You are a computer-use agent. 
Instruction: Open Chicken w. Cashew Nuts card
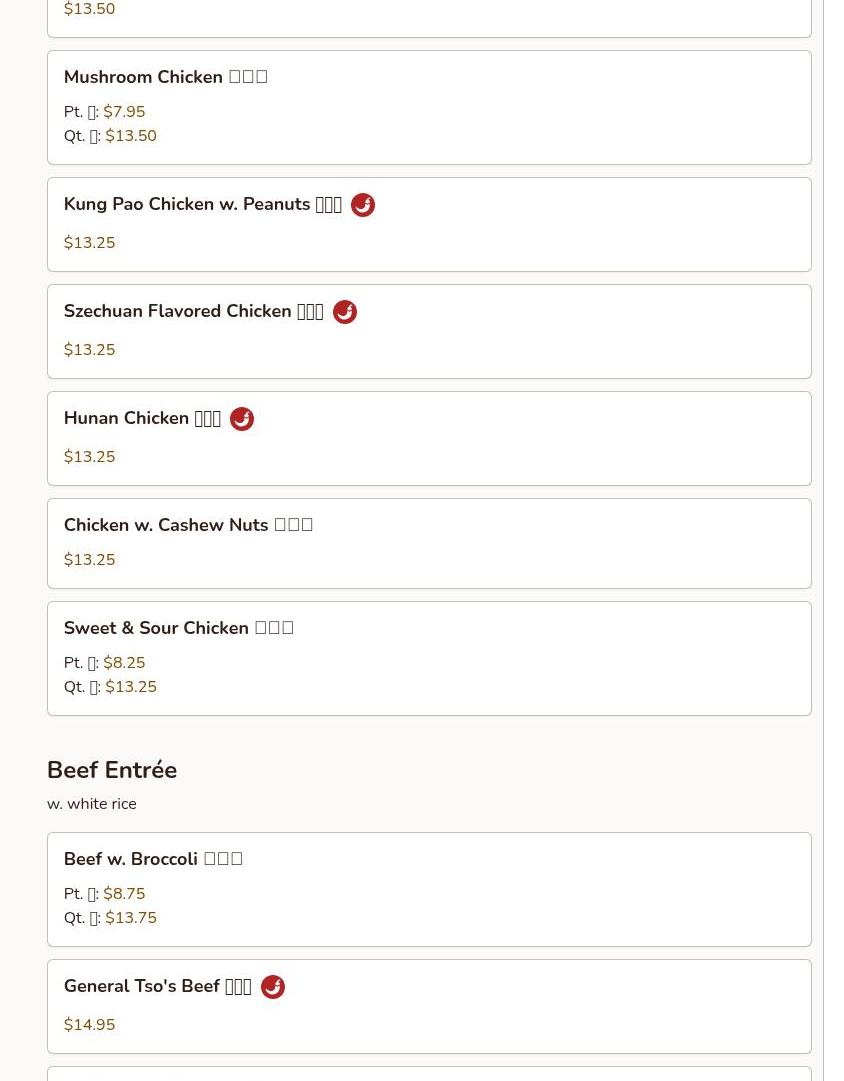pos(429,543)
